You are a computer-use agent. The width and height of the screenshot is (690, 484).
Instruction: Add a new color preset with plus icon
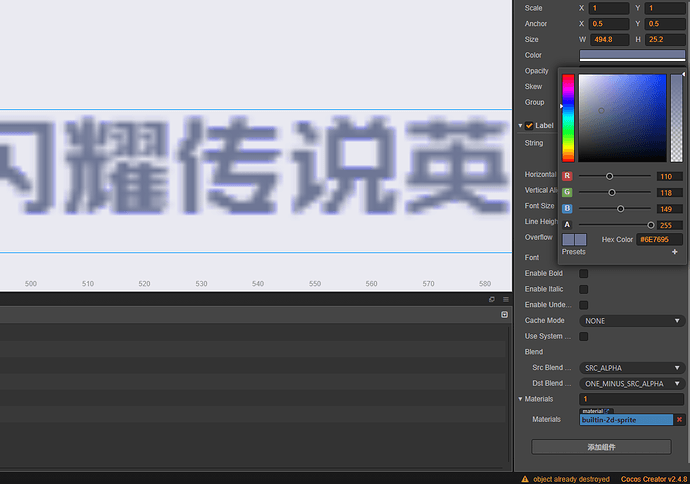[x=675, y=252]
